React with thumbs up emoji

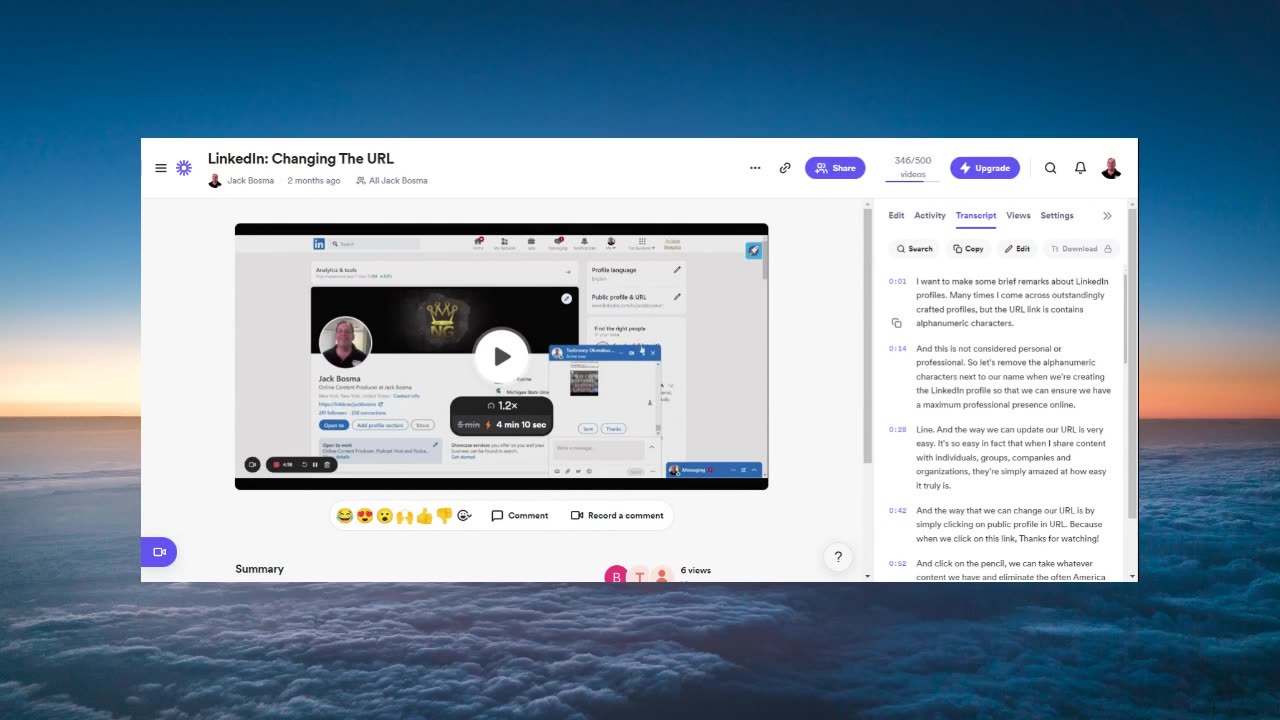[x=424, y=516]
